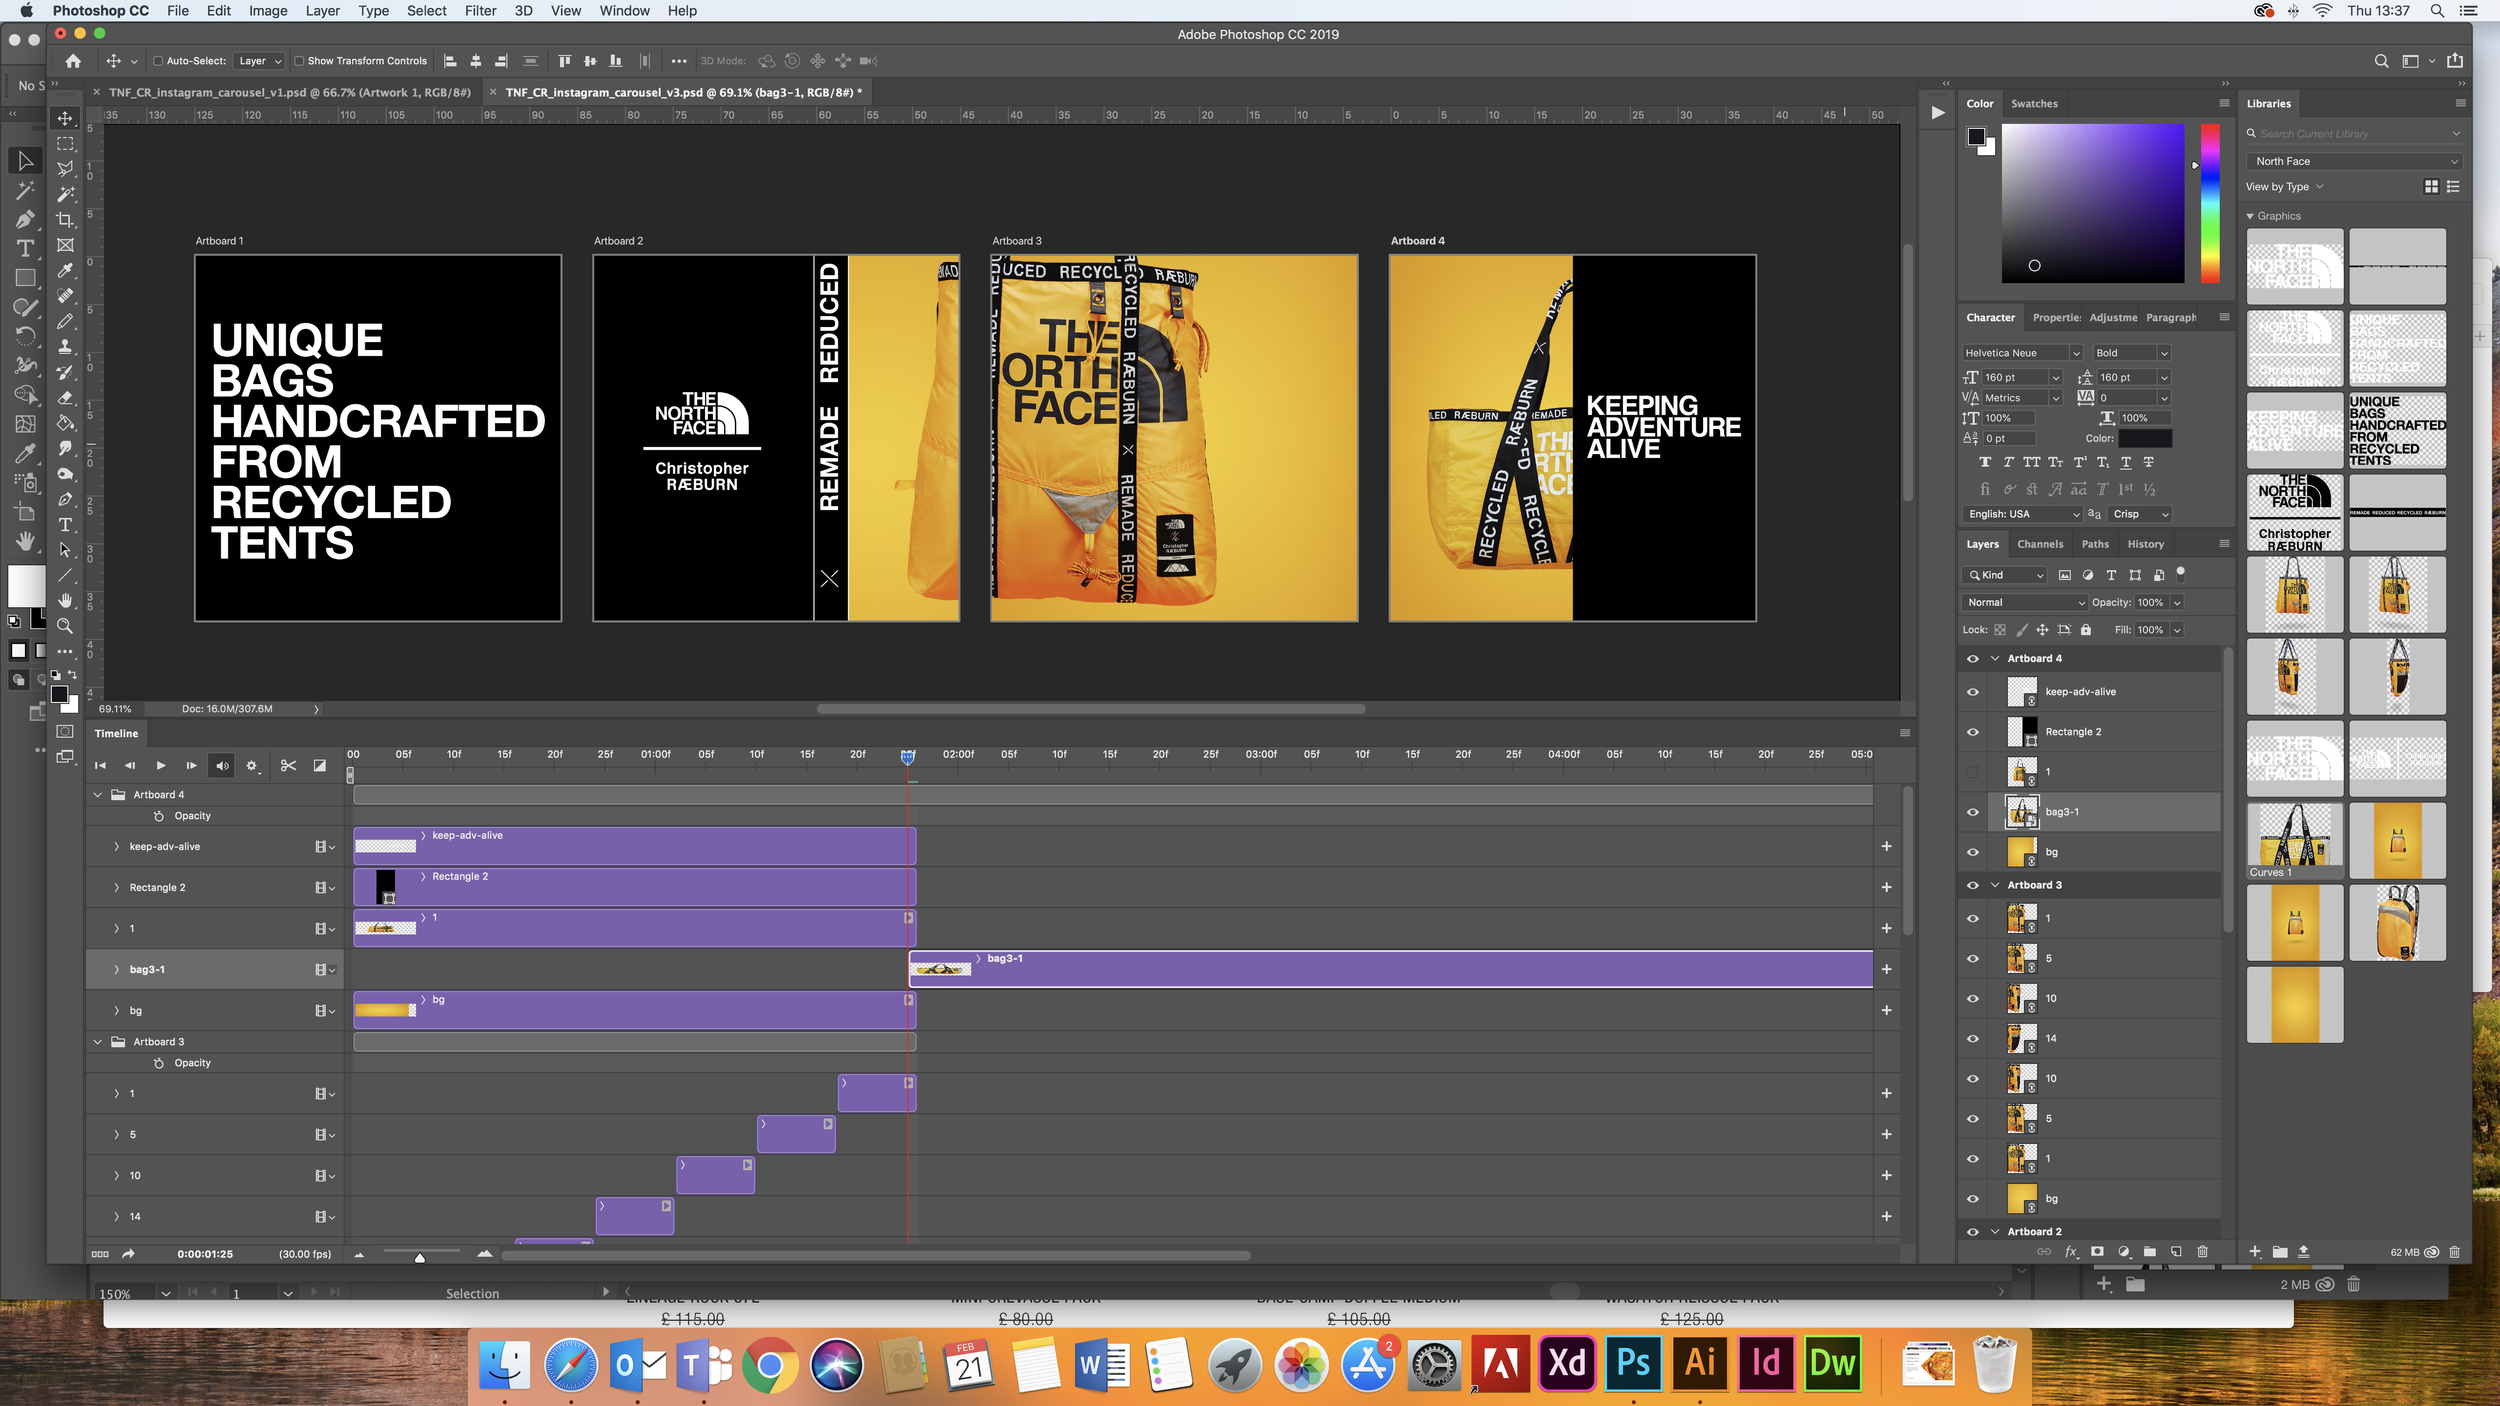Pick the Zoom tool magnifier

click(x=66, y=626)
